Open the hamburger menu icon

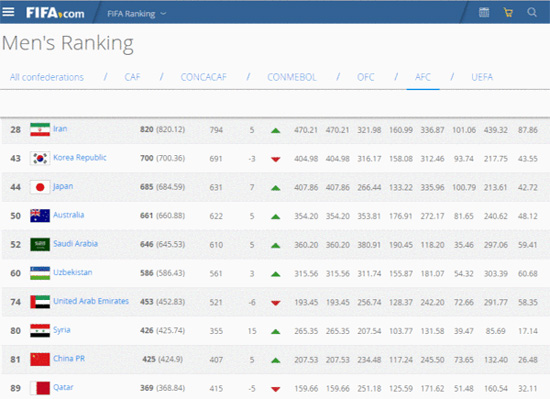8,12
